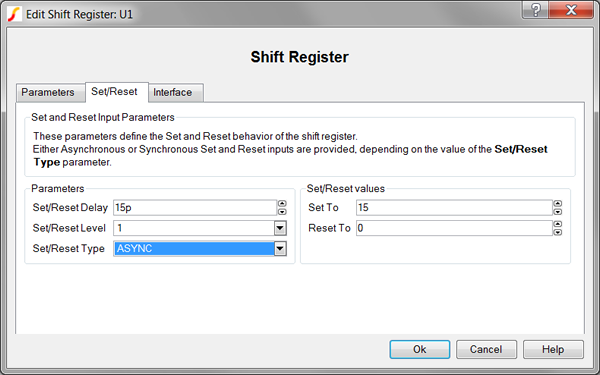Confirm changes with the Ok button
600x375 pixels.
coord(420,349)
